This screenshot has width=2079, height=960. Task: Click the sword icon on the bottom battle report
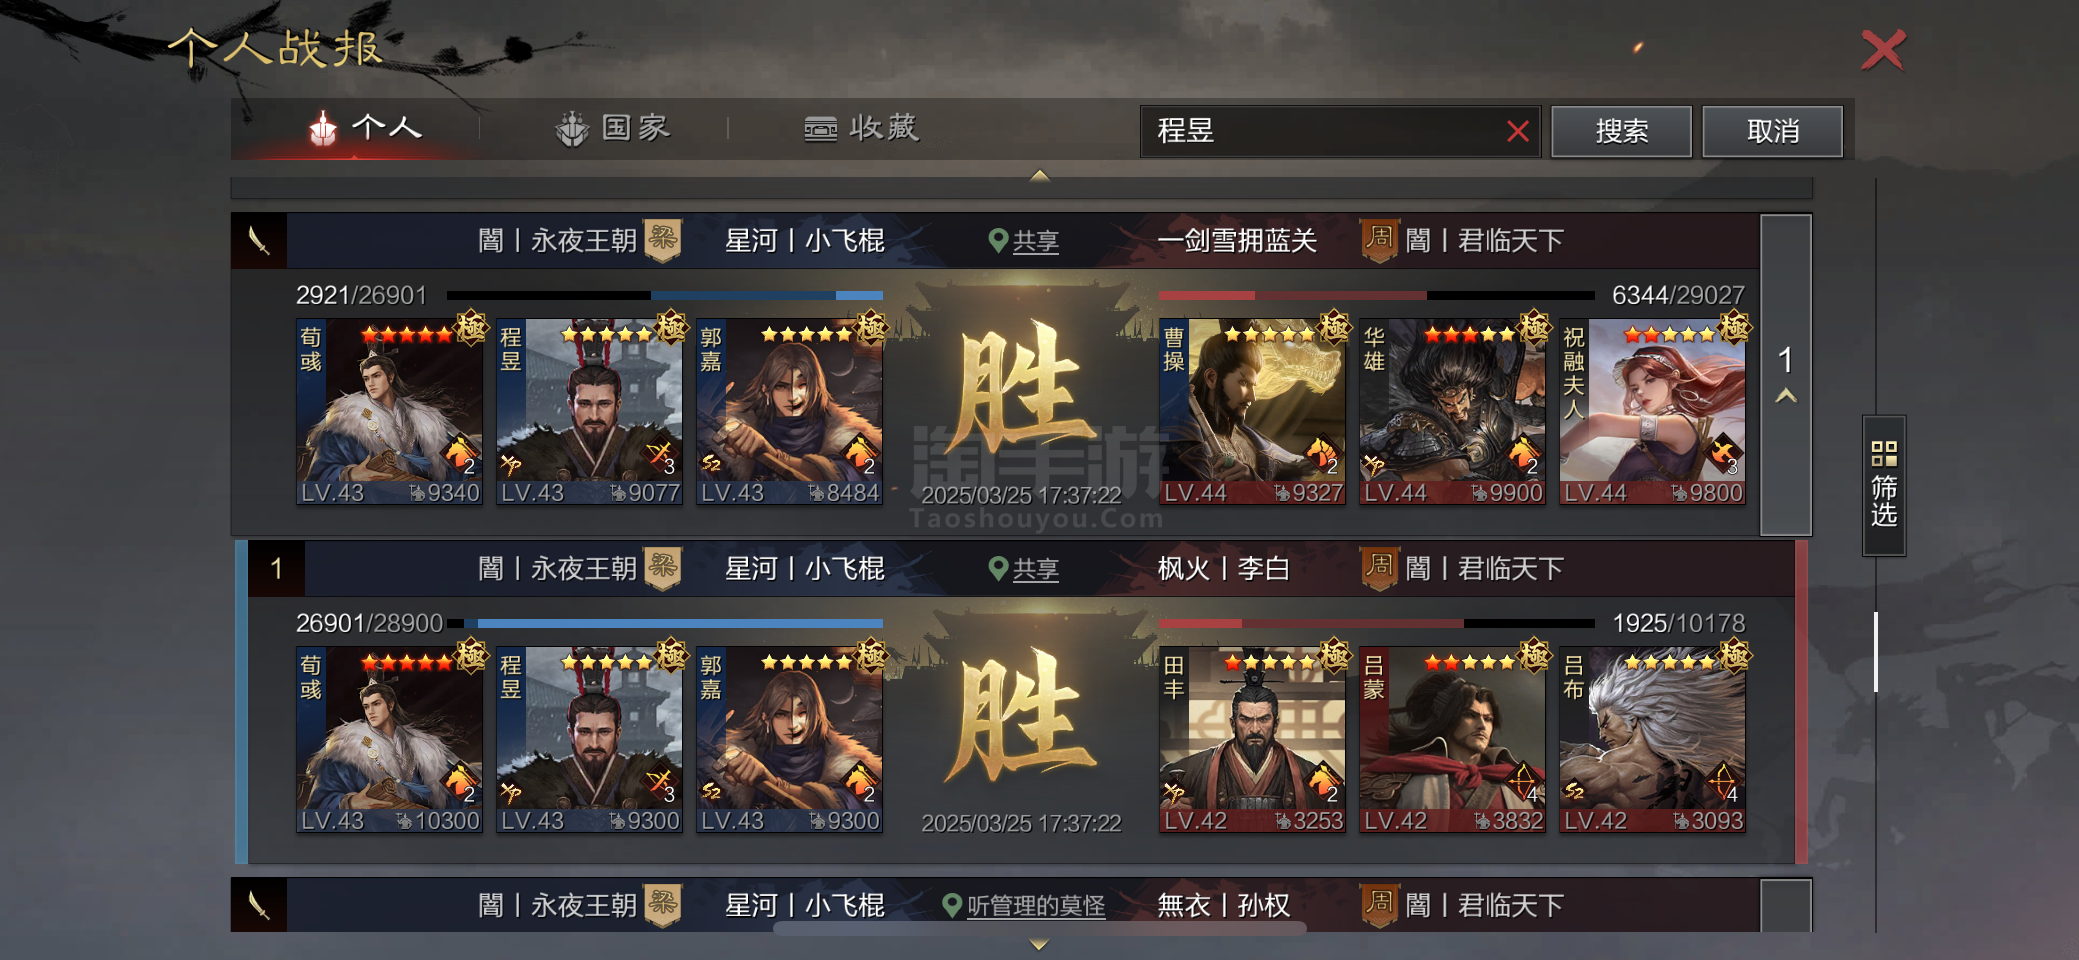click(x=259, y=905)
